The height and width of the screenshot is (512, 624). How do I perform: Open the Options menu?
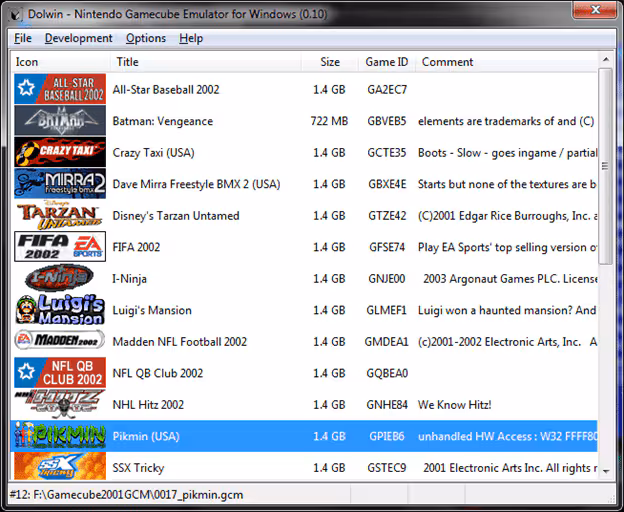[146, 38]
